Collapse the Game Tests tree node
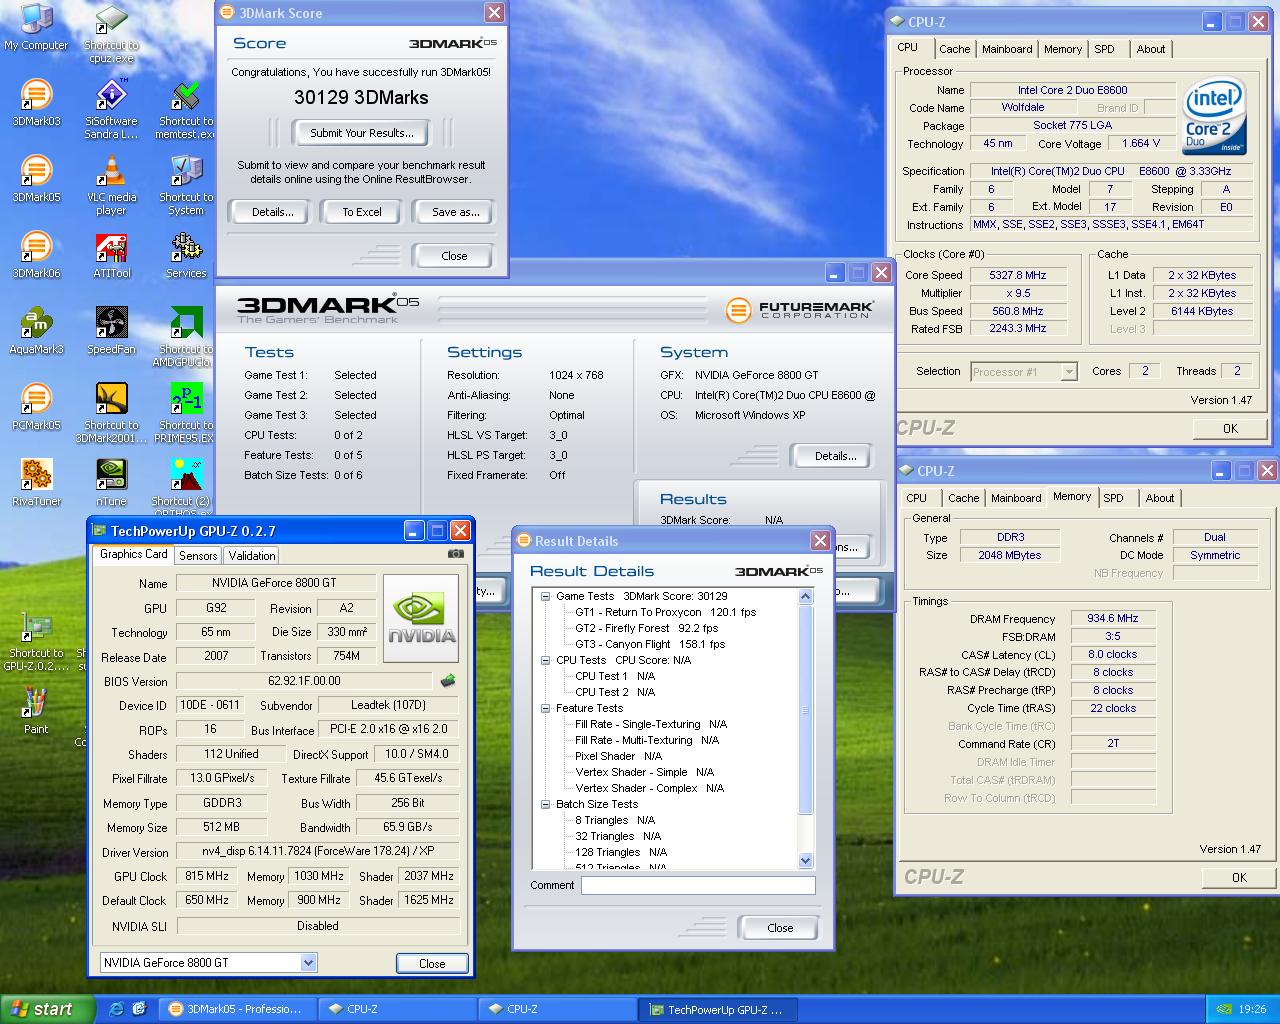The image size is (1280, 1024). (546, 596)
